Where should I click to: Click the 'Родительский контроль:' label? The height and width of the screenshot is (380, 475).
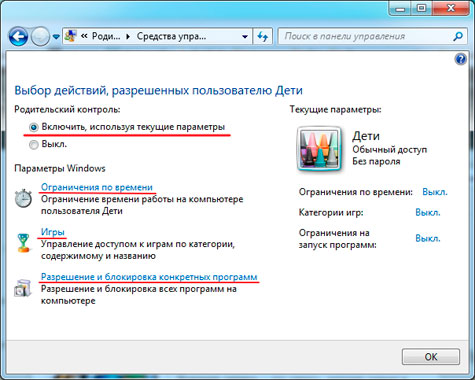[x=67, y=109]
